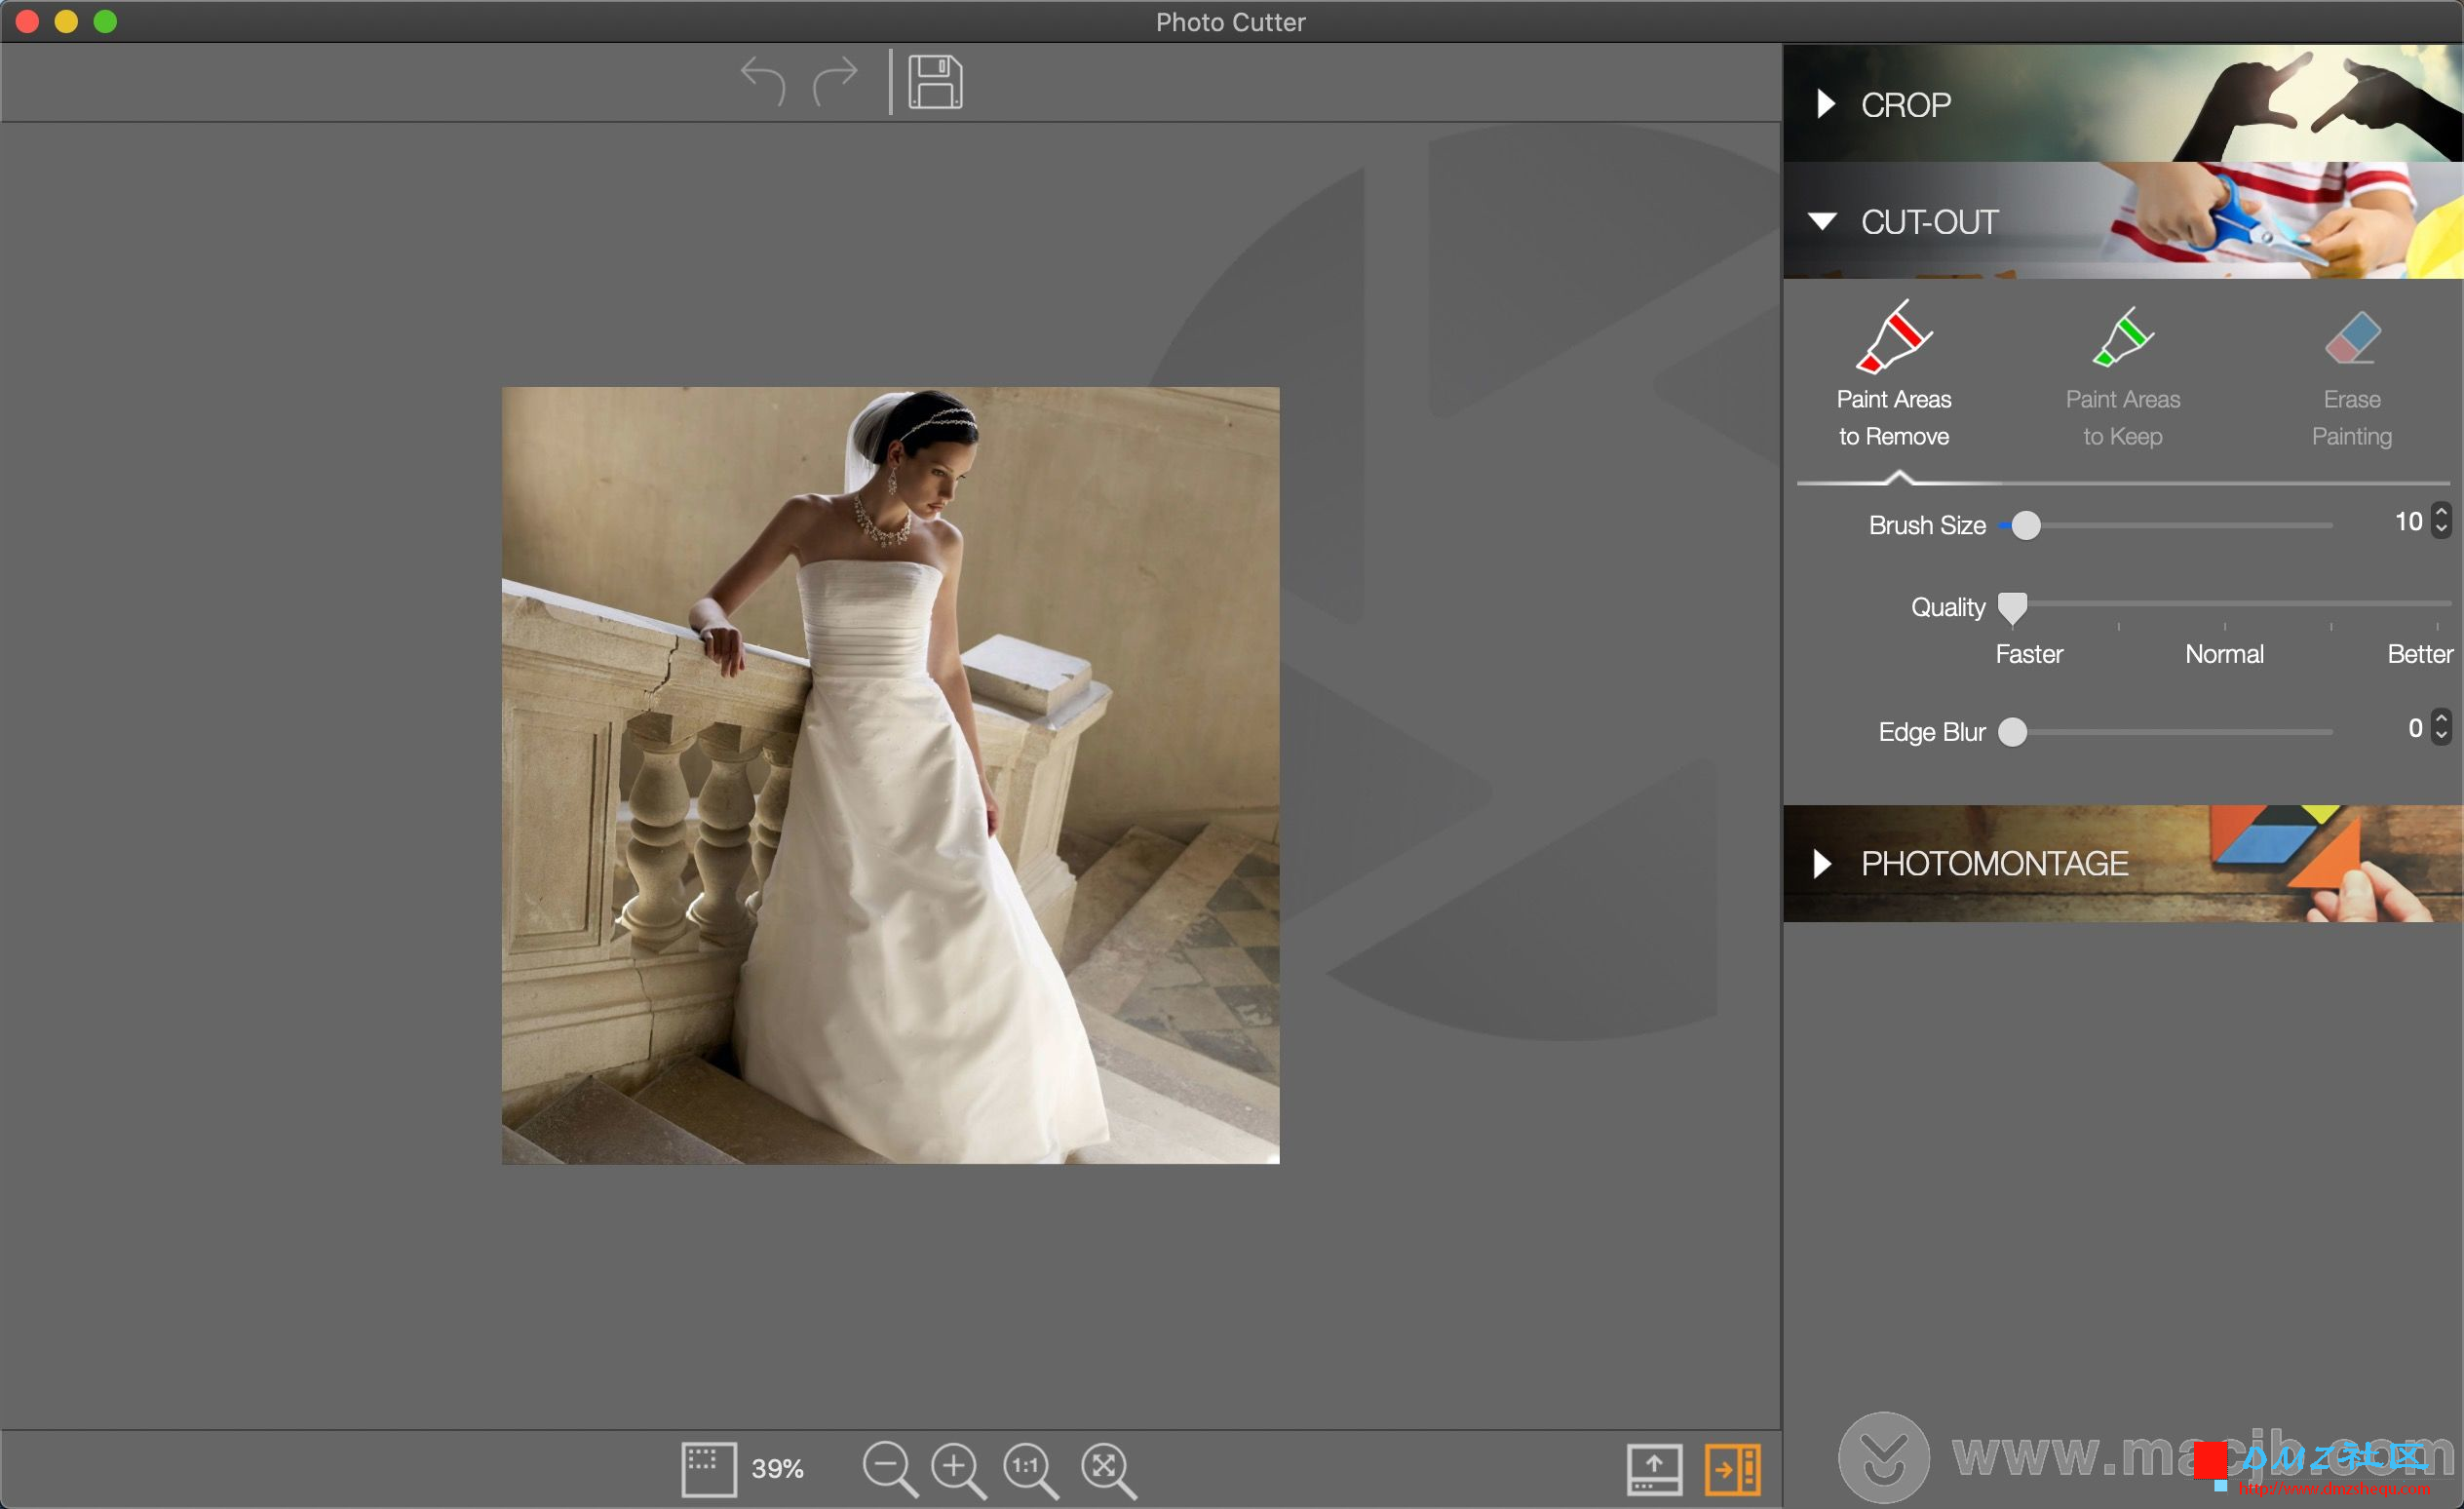Redo the undone action

click(836, 81)
